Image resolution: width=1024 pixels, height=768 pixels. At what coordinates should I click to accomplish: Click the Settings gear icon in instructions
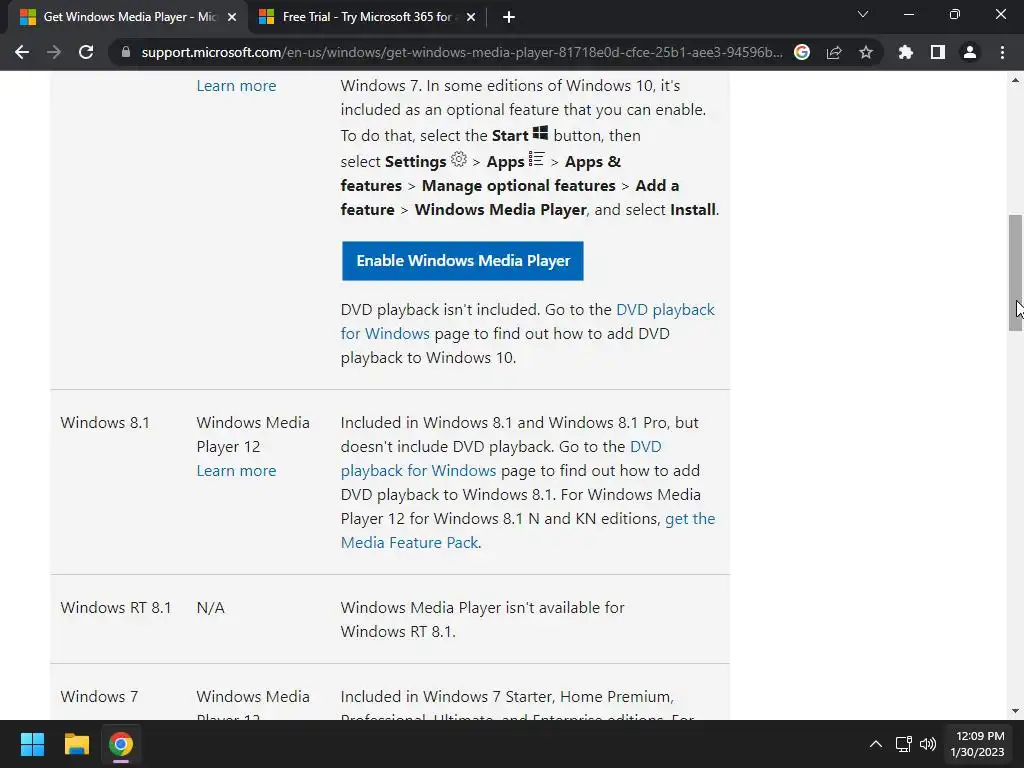pyautogui.click(x=459, y=159)
